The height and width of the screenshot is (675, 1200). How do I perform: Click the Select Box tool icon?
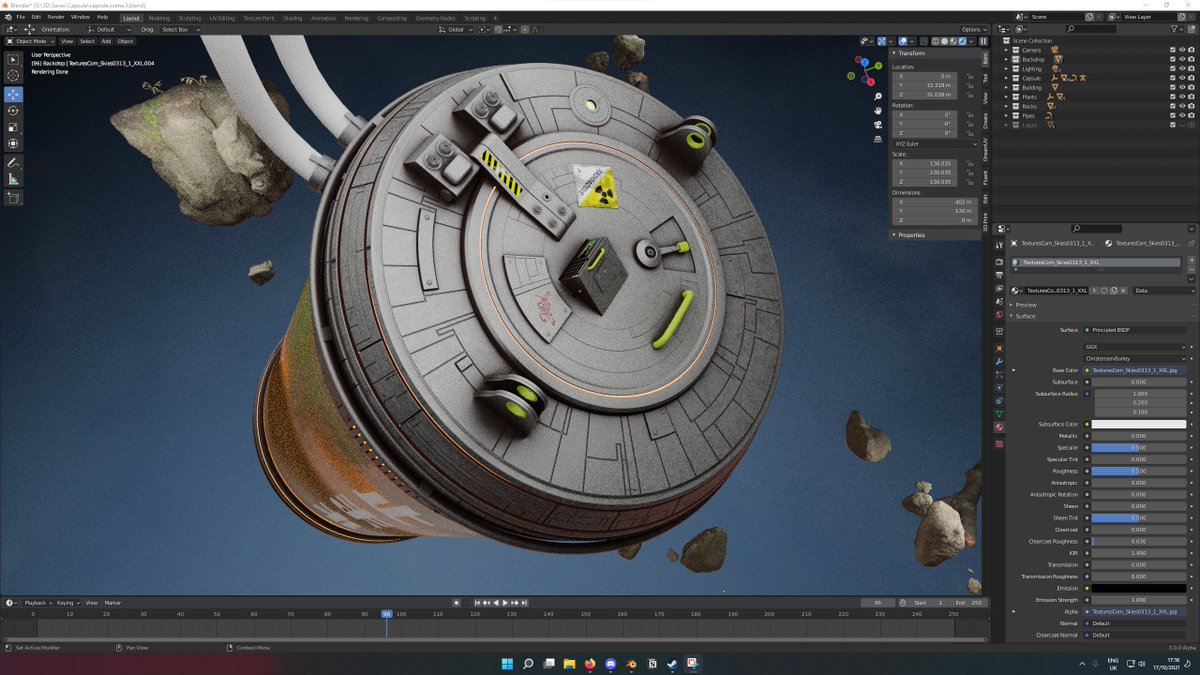[x=13, y=59]
